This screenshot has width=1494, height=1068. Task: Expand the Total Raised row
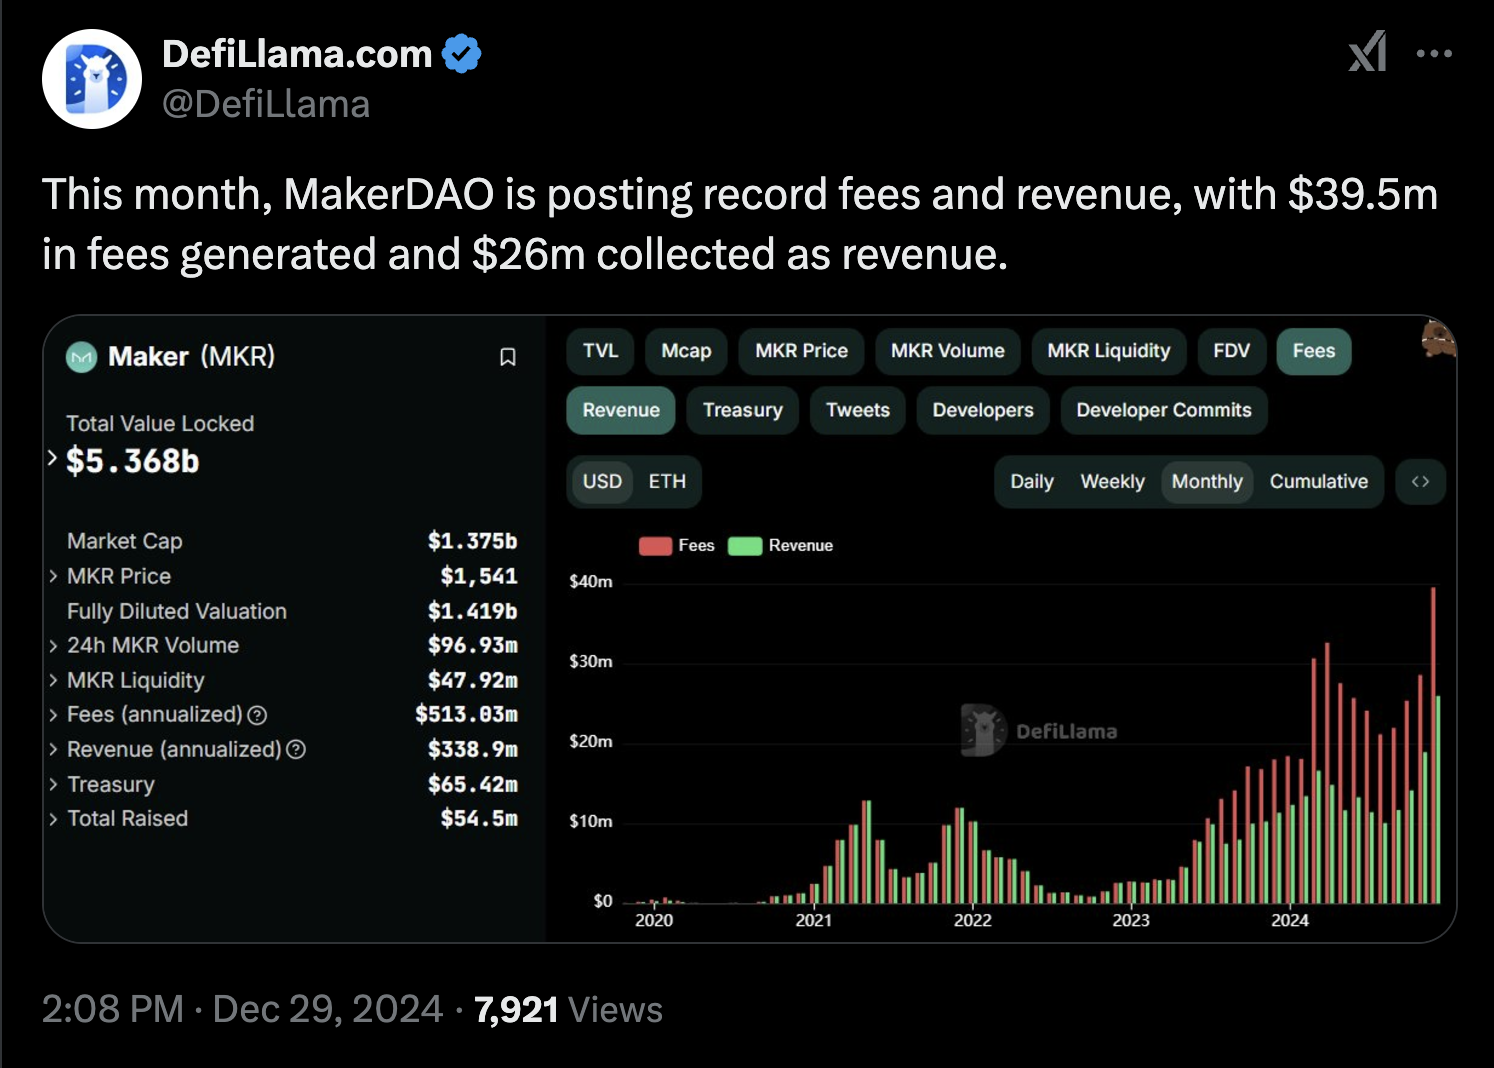53,819
